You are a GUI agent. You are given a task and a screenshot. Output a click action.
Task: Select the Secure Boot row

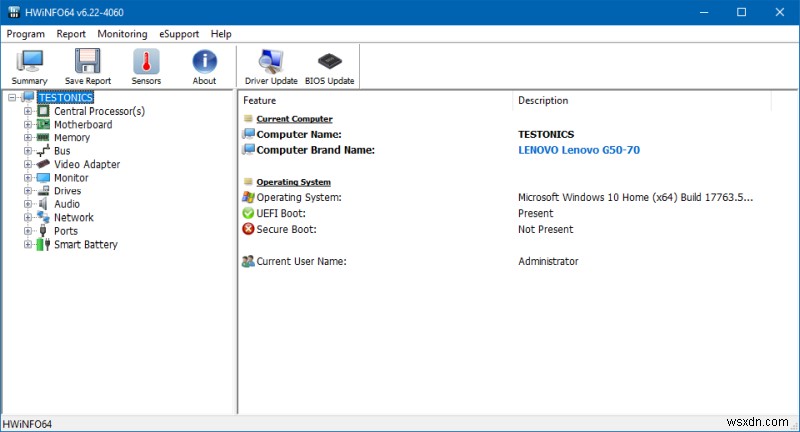pos(286,229)
